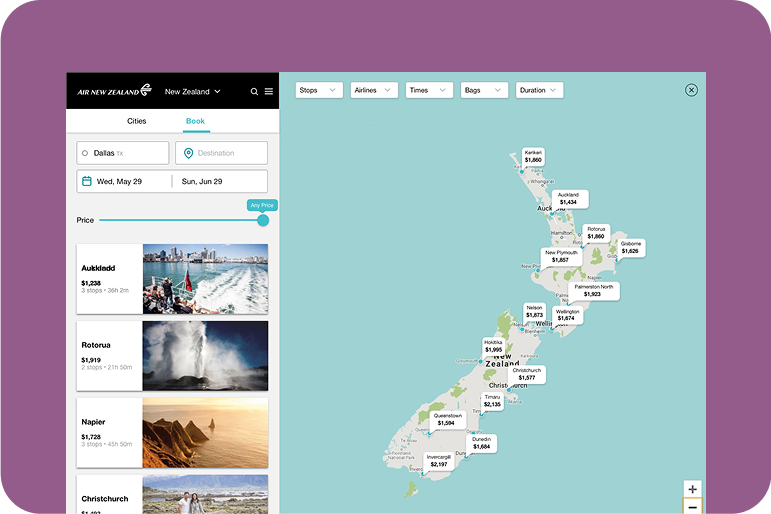The height and width of the screenshot is (514, 771).
Task: Zoom in the map with plus button
Action: [692, 489]
